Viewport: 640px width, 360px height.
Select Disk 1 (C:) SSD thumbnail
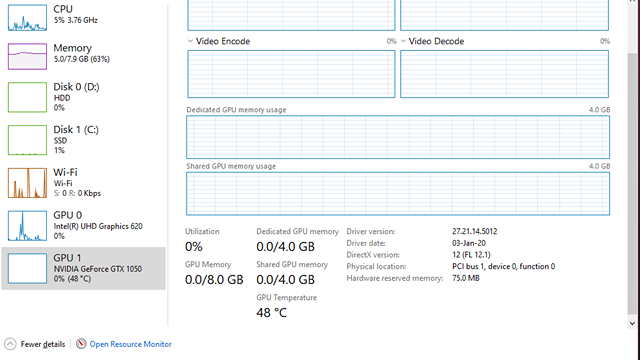tap(27, 140)
